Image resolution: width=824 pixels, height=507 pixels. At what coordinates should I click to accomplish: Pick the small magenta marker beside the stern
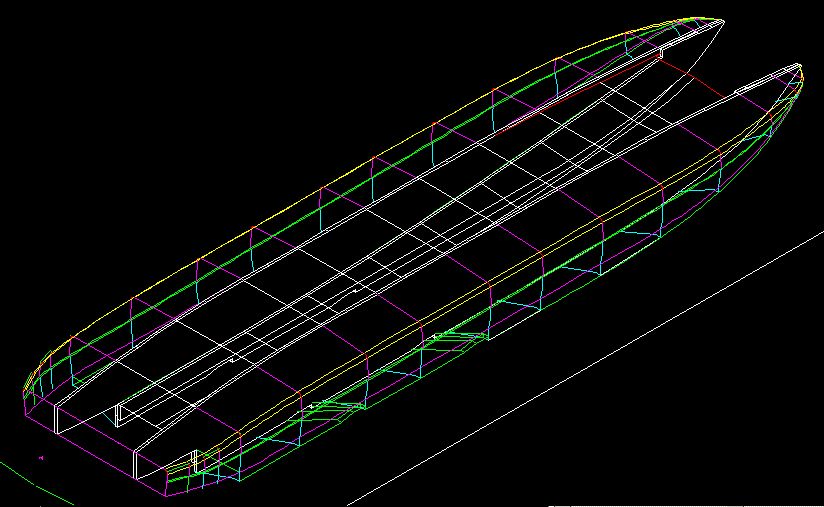[42, 458]
